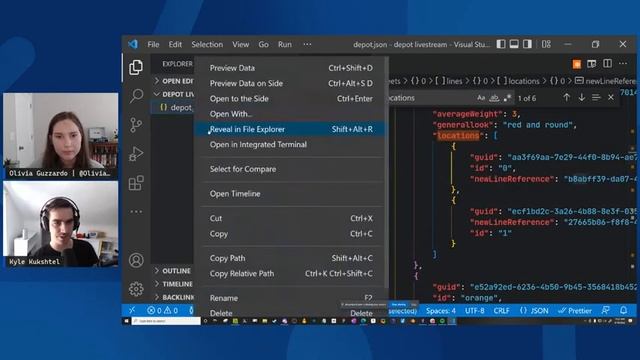The width and height of the screenshot is (640, 360).
Task: Open editor More Actions ellipsis
Action: click(623, 63)
